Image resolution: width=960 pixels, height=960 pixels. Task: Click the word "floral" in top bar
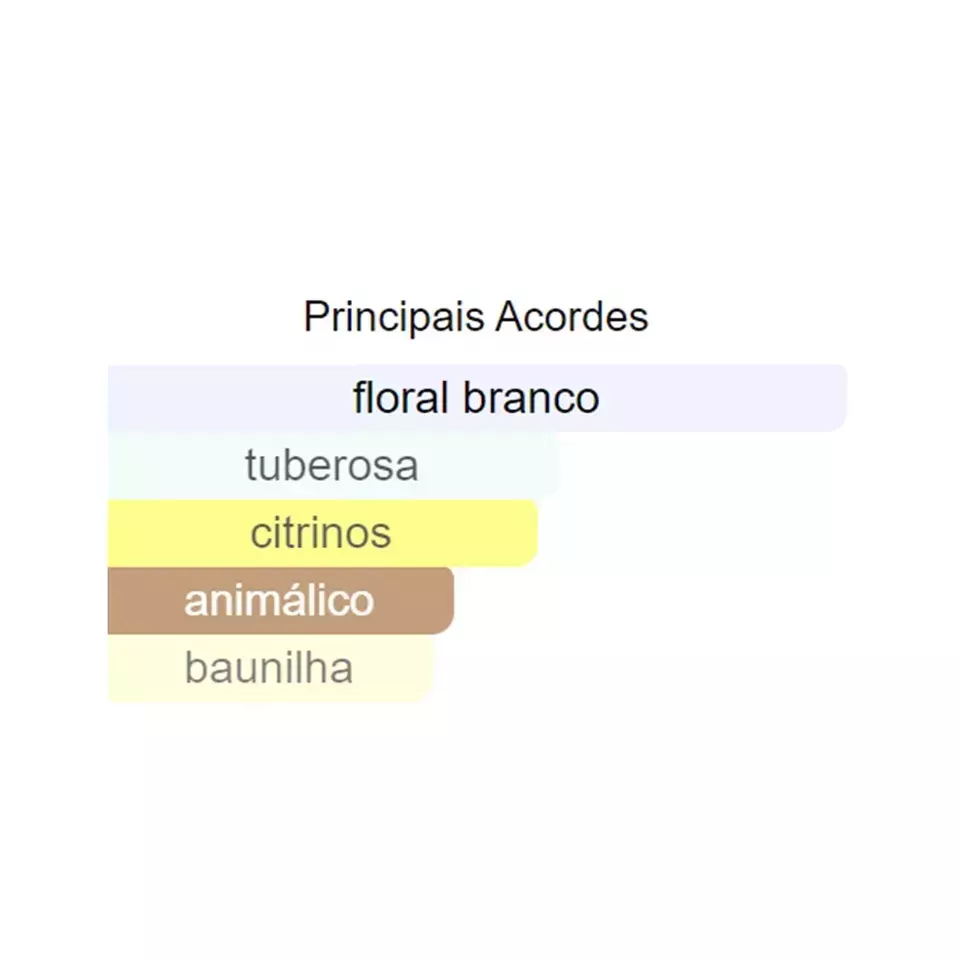coord(400,398)
